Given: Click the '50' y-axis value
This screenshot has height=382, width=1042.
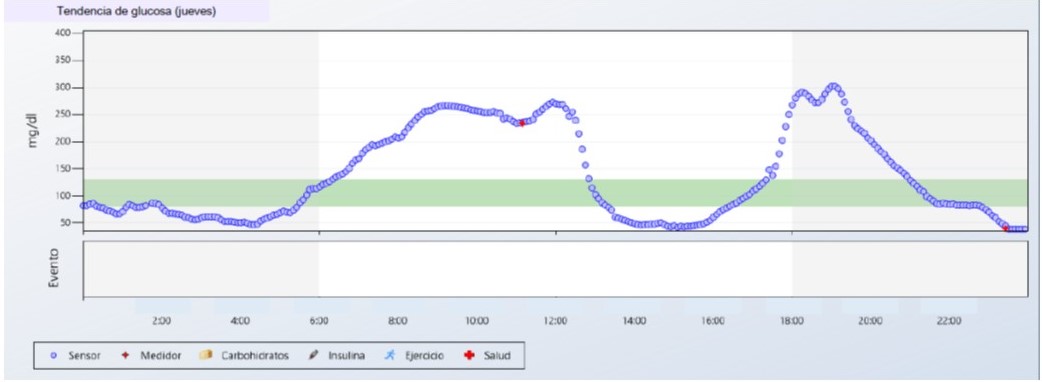Looking at the screenshot, I should 66,223.
